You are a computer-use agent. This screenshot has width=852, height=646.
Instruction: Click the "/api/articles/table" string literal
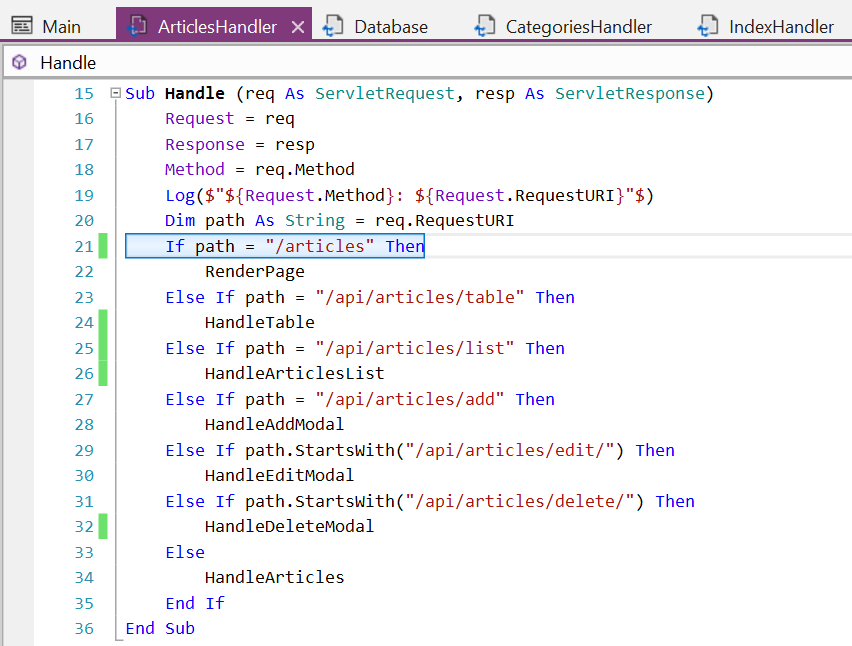419,297
